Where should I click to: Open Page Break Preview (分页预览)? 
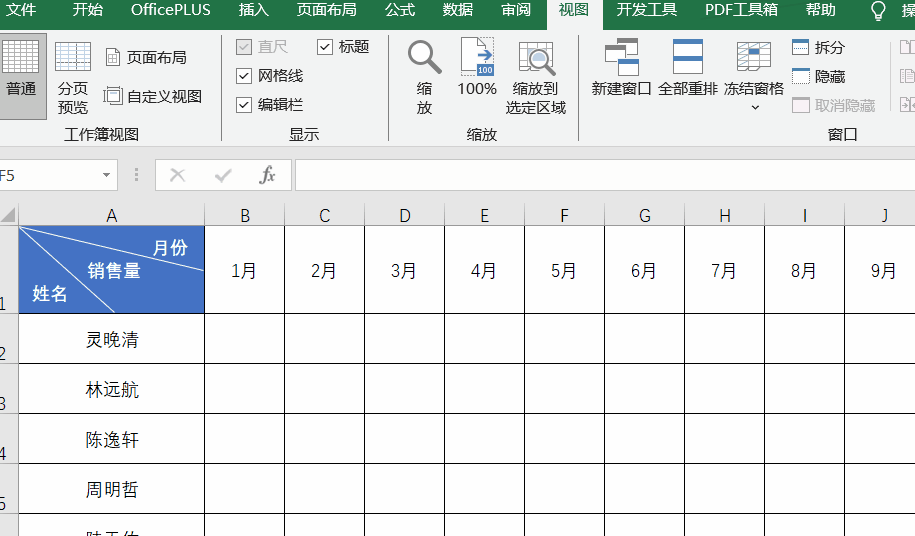(73, 78)
